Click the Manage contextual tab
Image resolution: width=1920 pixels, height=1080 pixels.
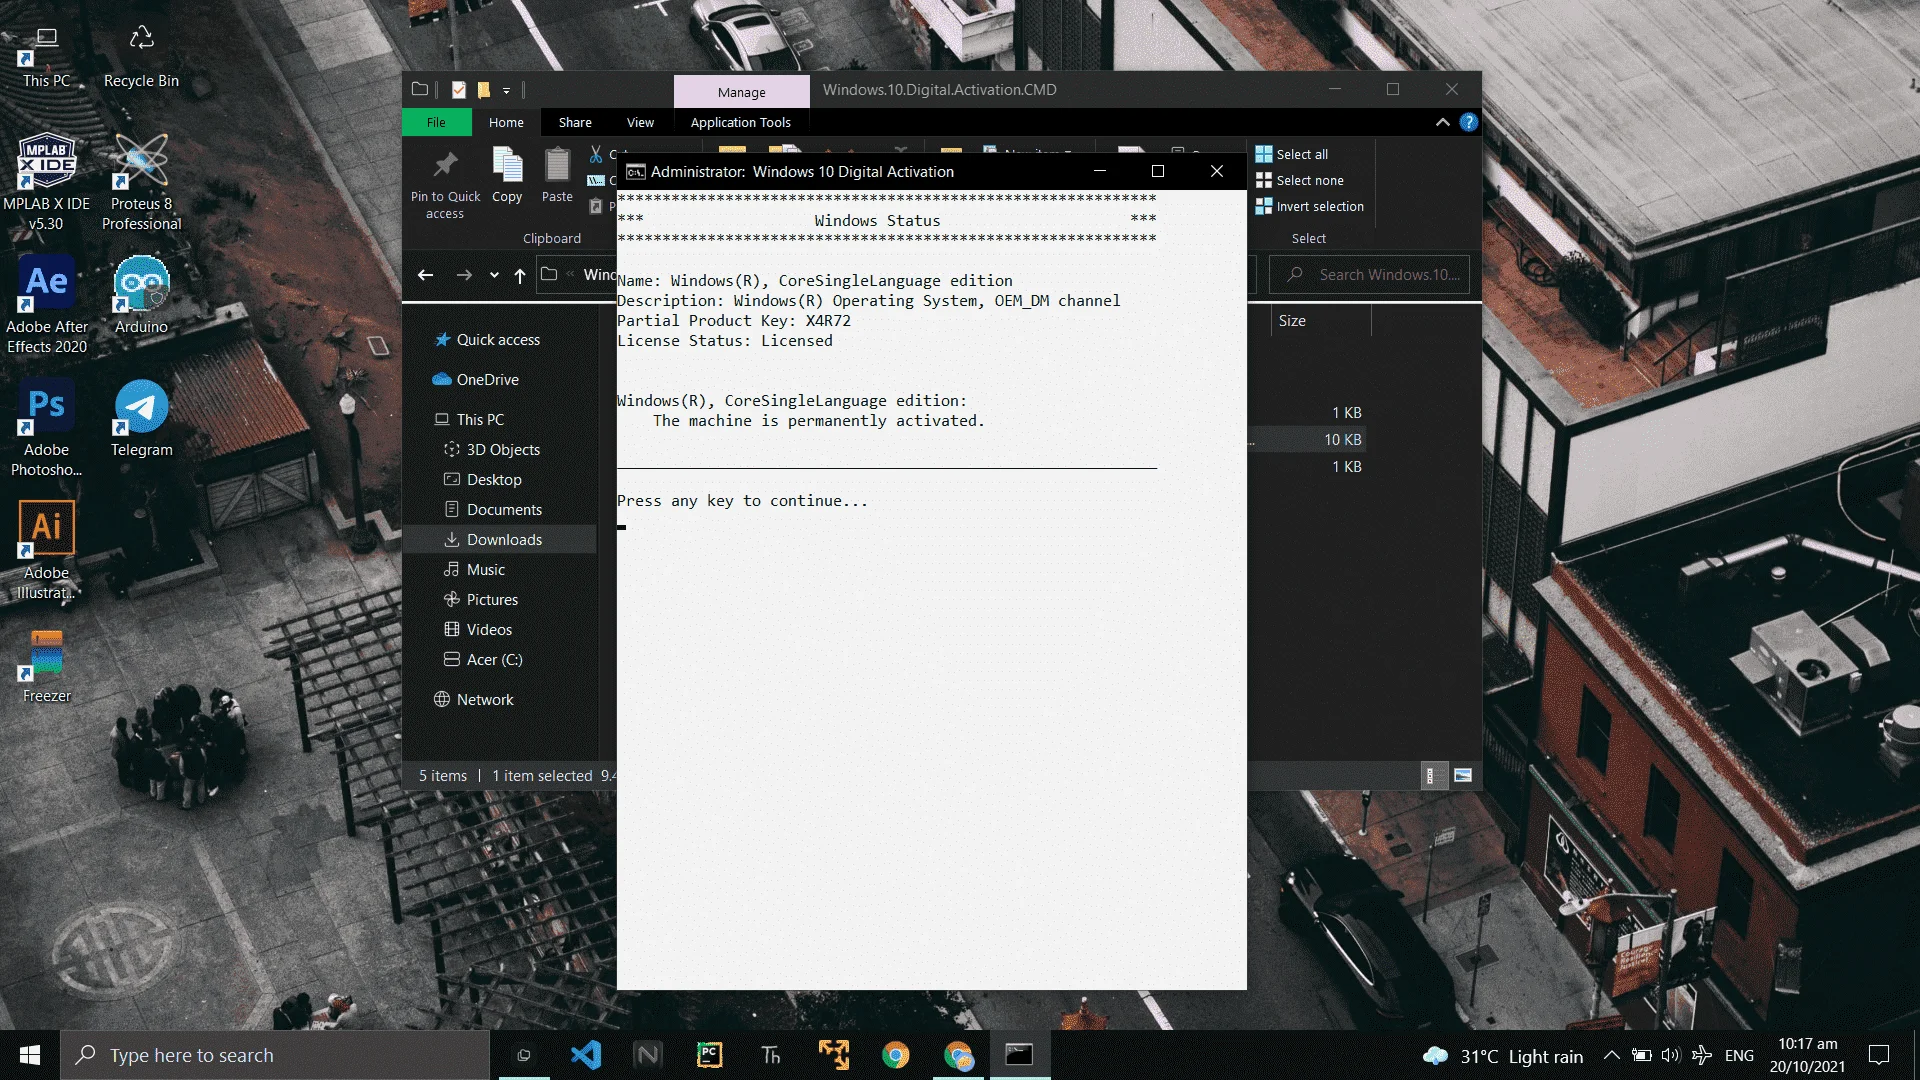[x=742, y=91]
